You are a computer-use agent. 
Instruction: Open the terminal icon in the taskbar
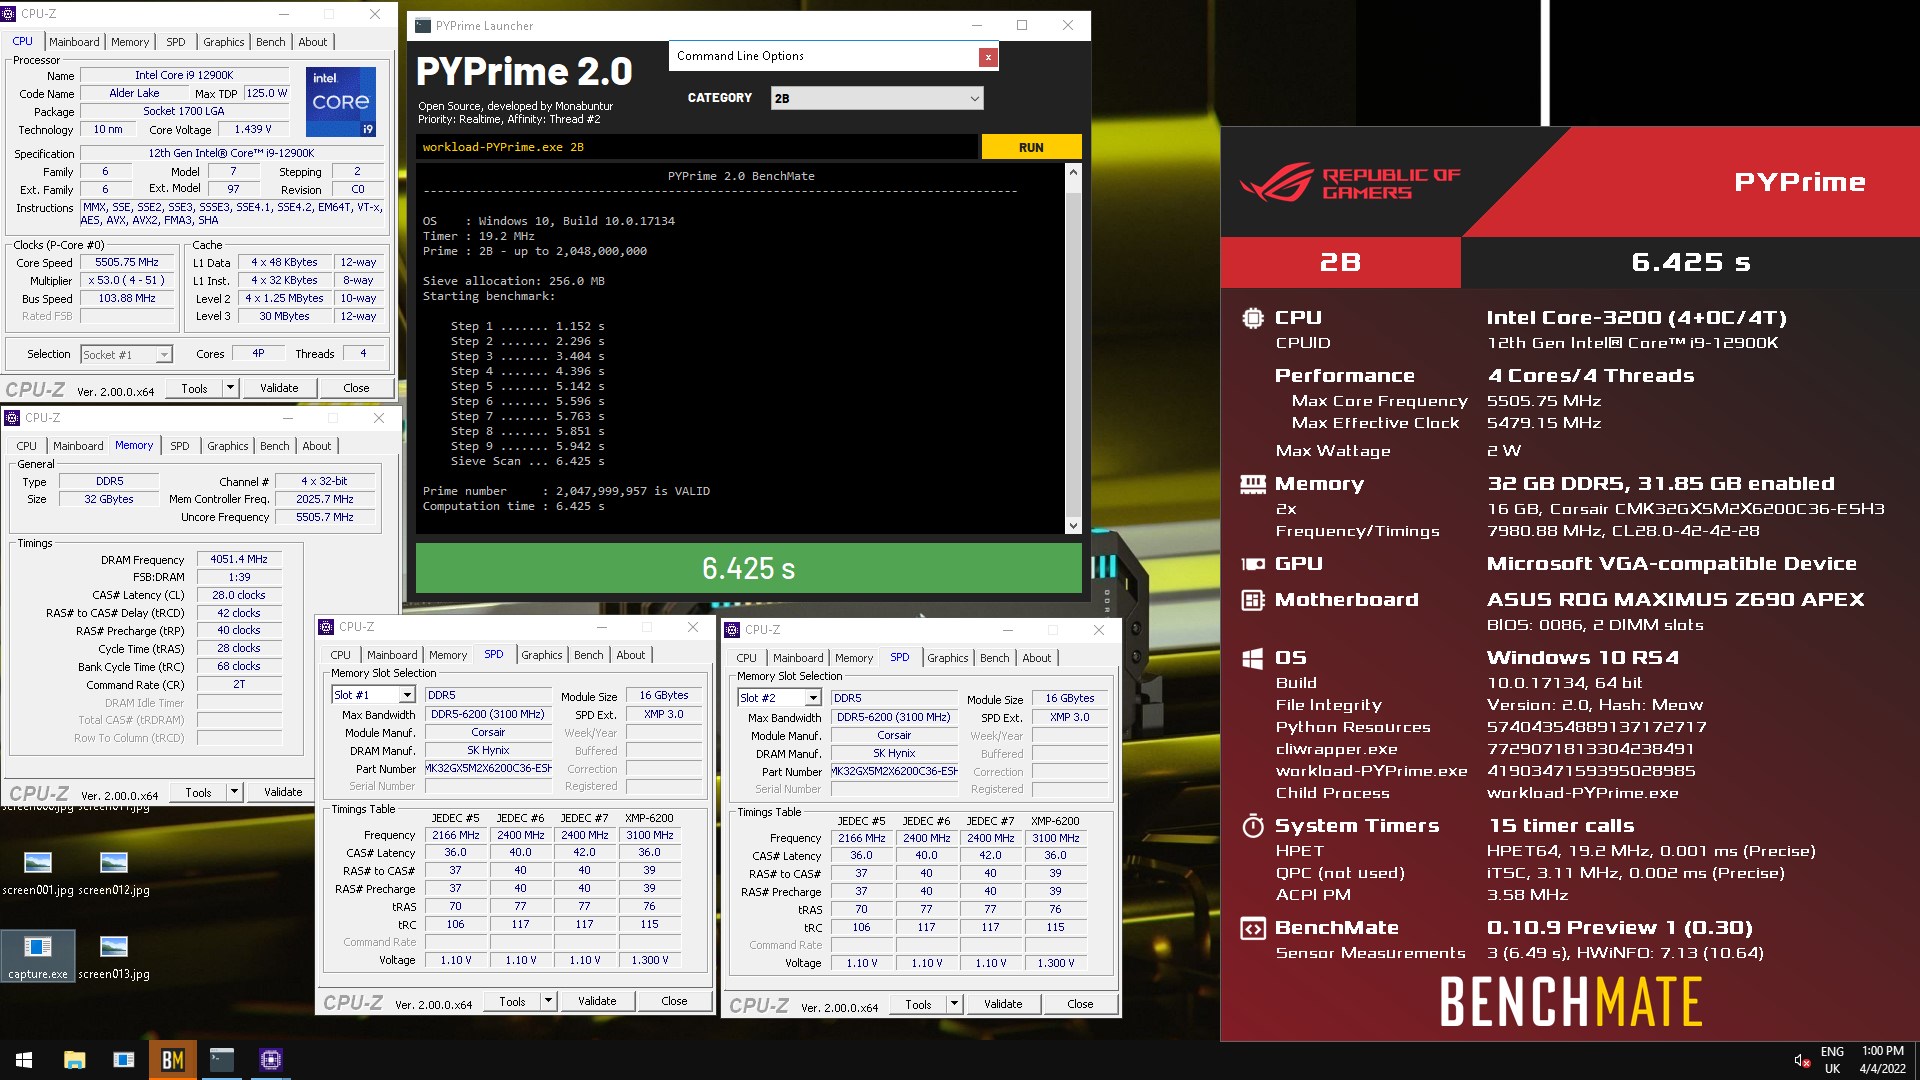(222, 1060)
